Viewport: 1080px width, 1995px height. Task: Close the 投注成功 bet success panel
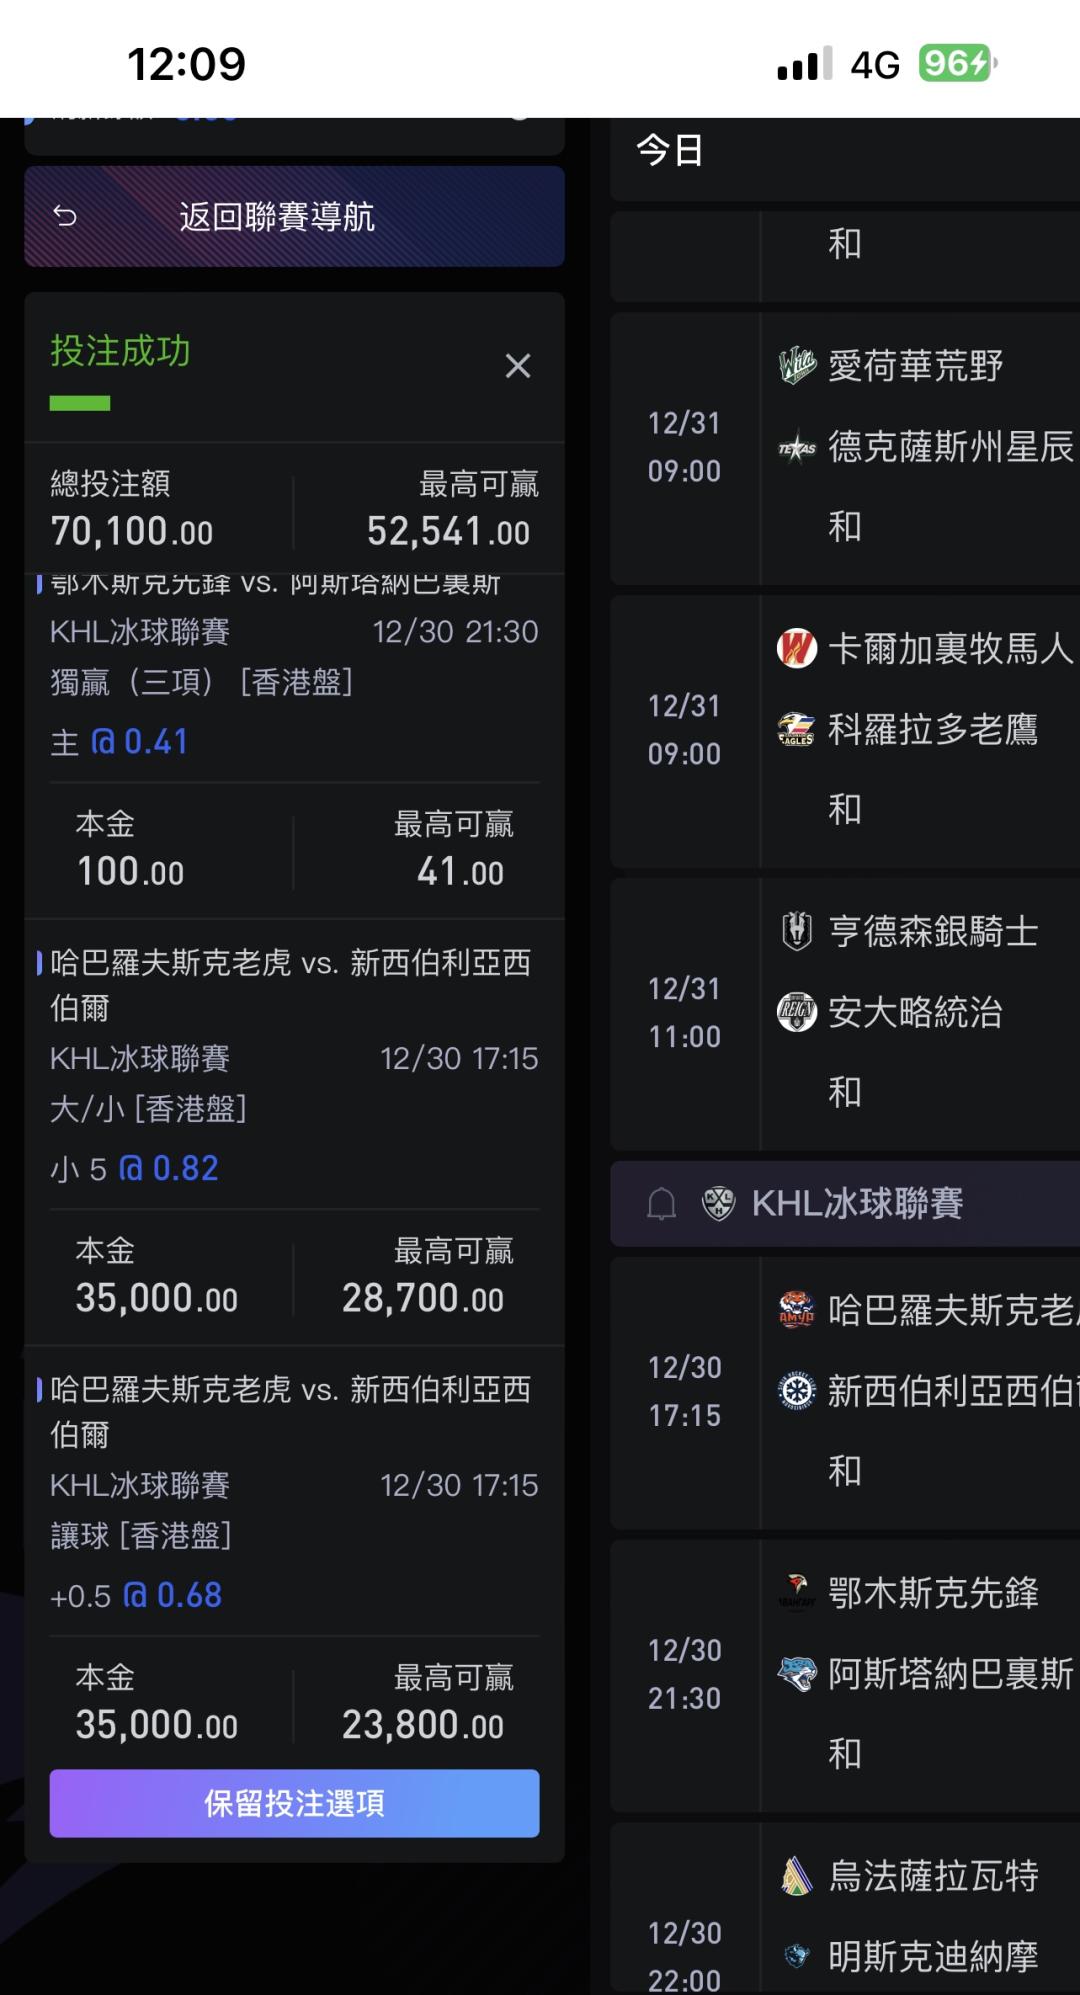point(517,366)
